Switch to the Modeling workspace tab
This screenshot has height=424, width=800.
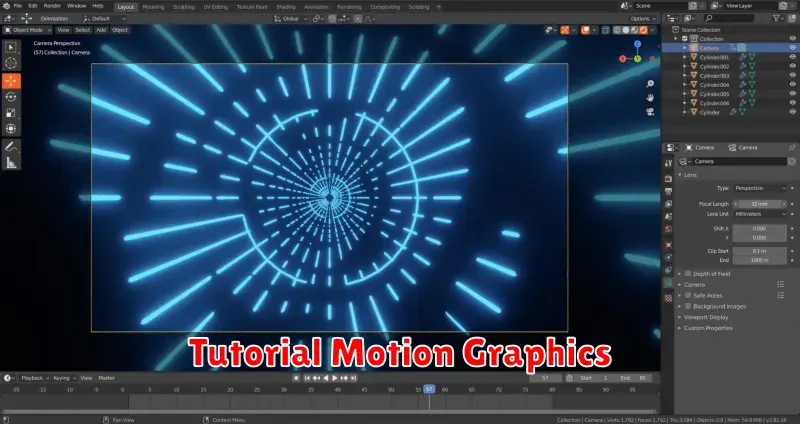(x=153, y=7)
